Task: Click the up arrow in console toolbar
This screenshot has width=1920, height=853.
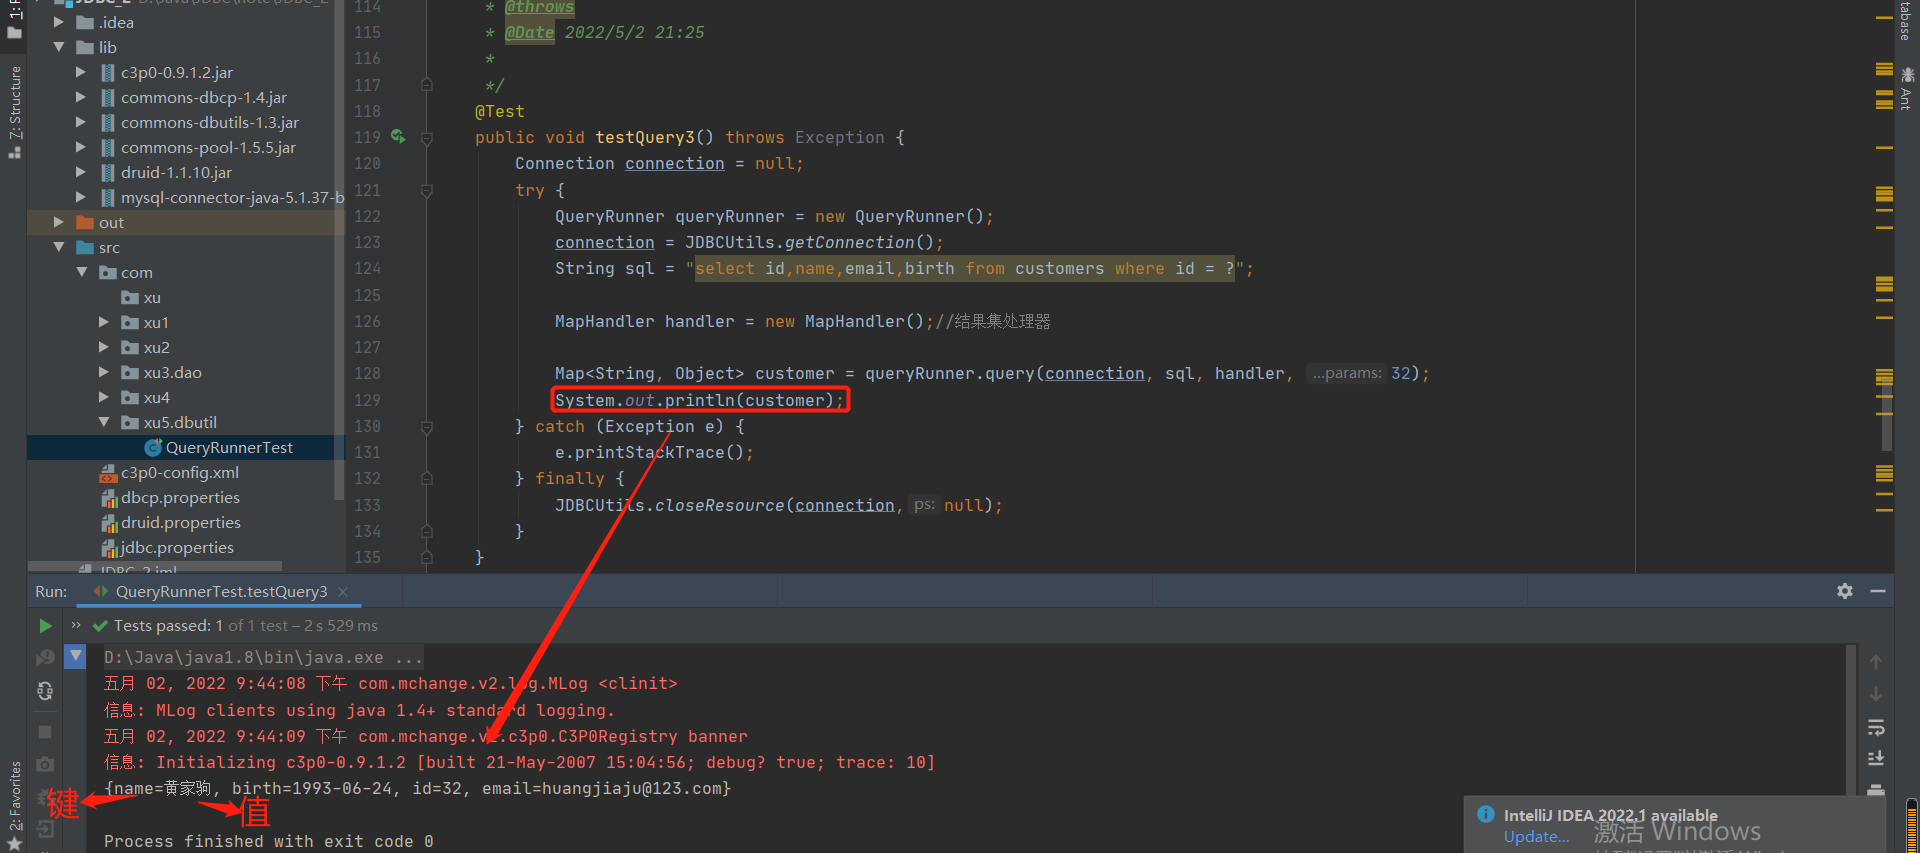Action: point(1876,662)
